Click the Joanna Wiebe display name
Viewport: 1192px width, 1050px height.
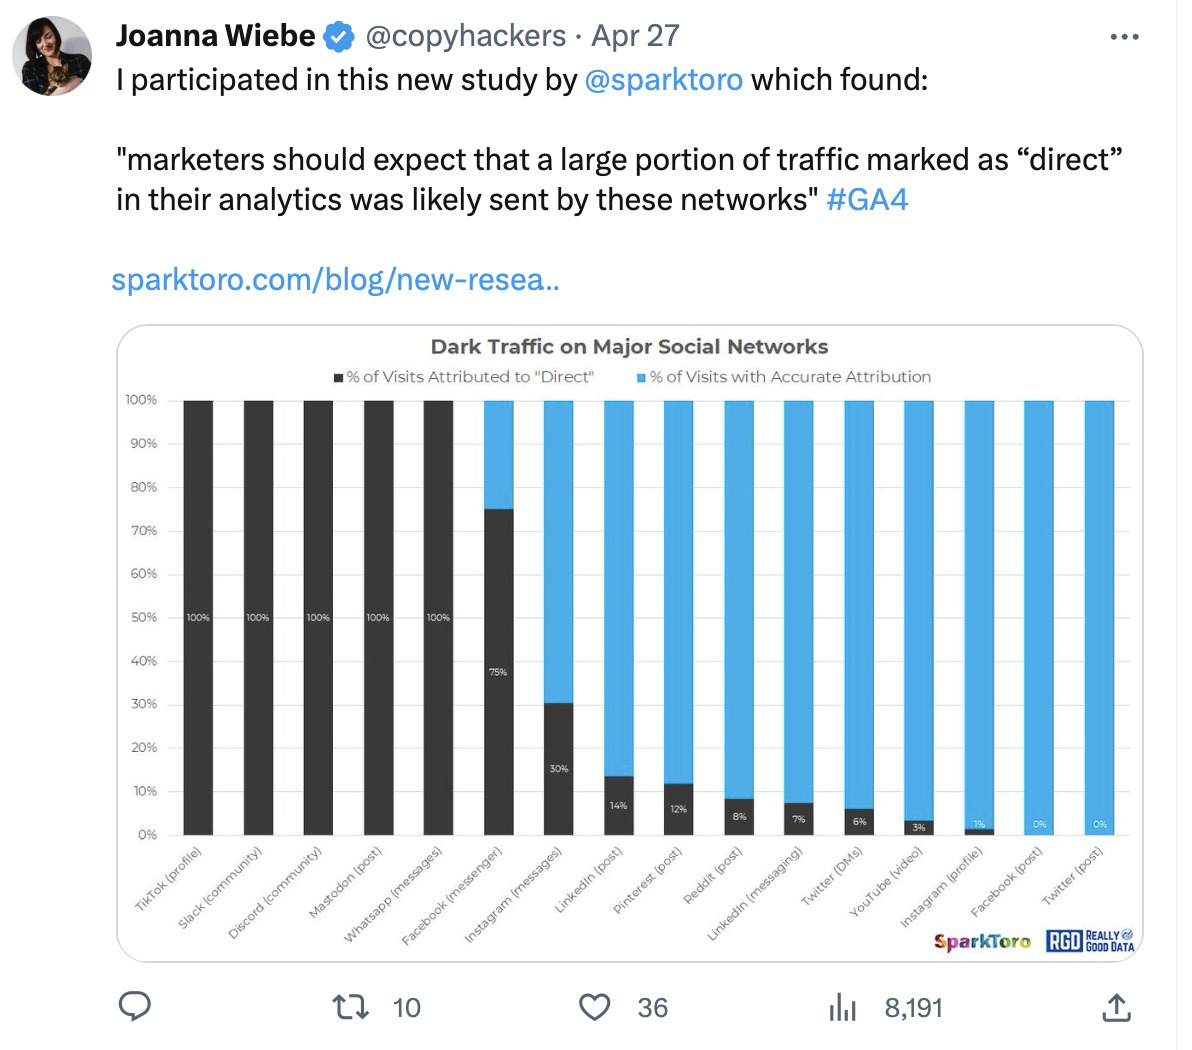pyautogui.click(x=215, y=36)
